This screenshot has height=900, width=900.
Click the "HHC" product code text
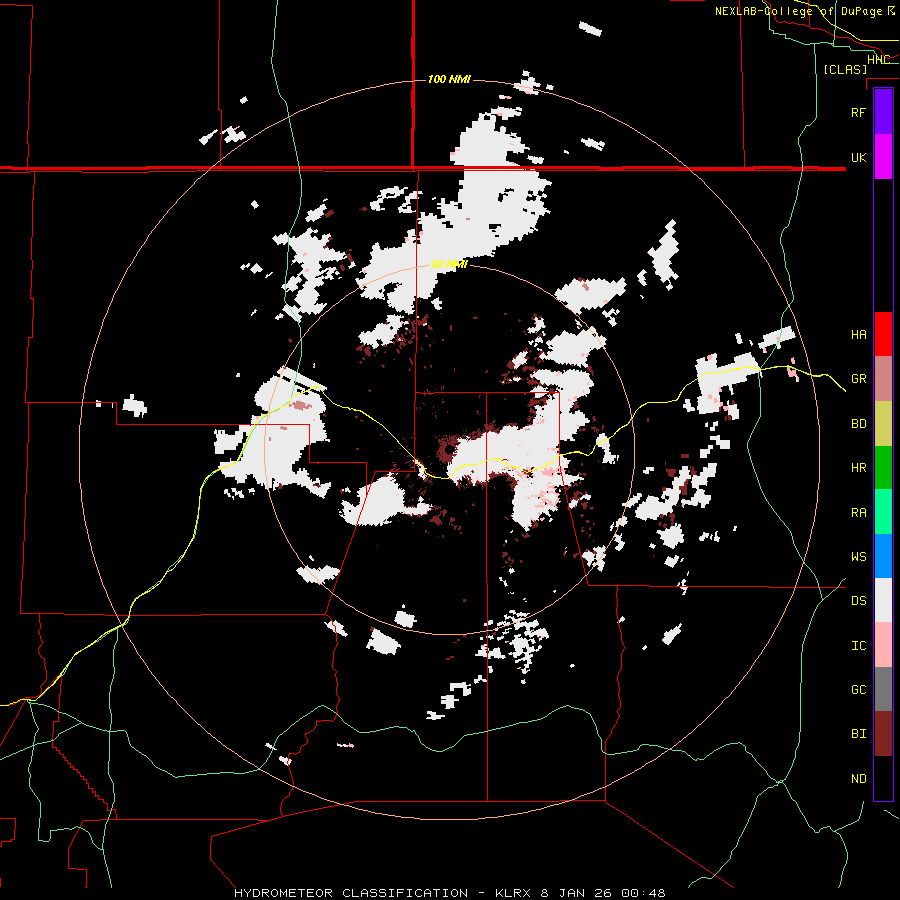878,60
